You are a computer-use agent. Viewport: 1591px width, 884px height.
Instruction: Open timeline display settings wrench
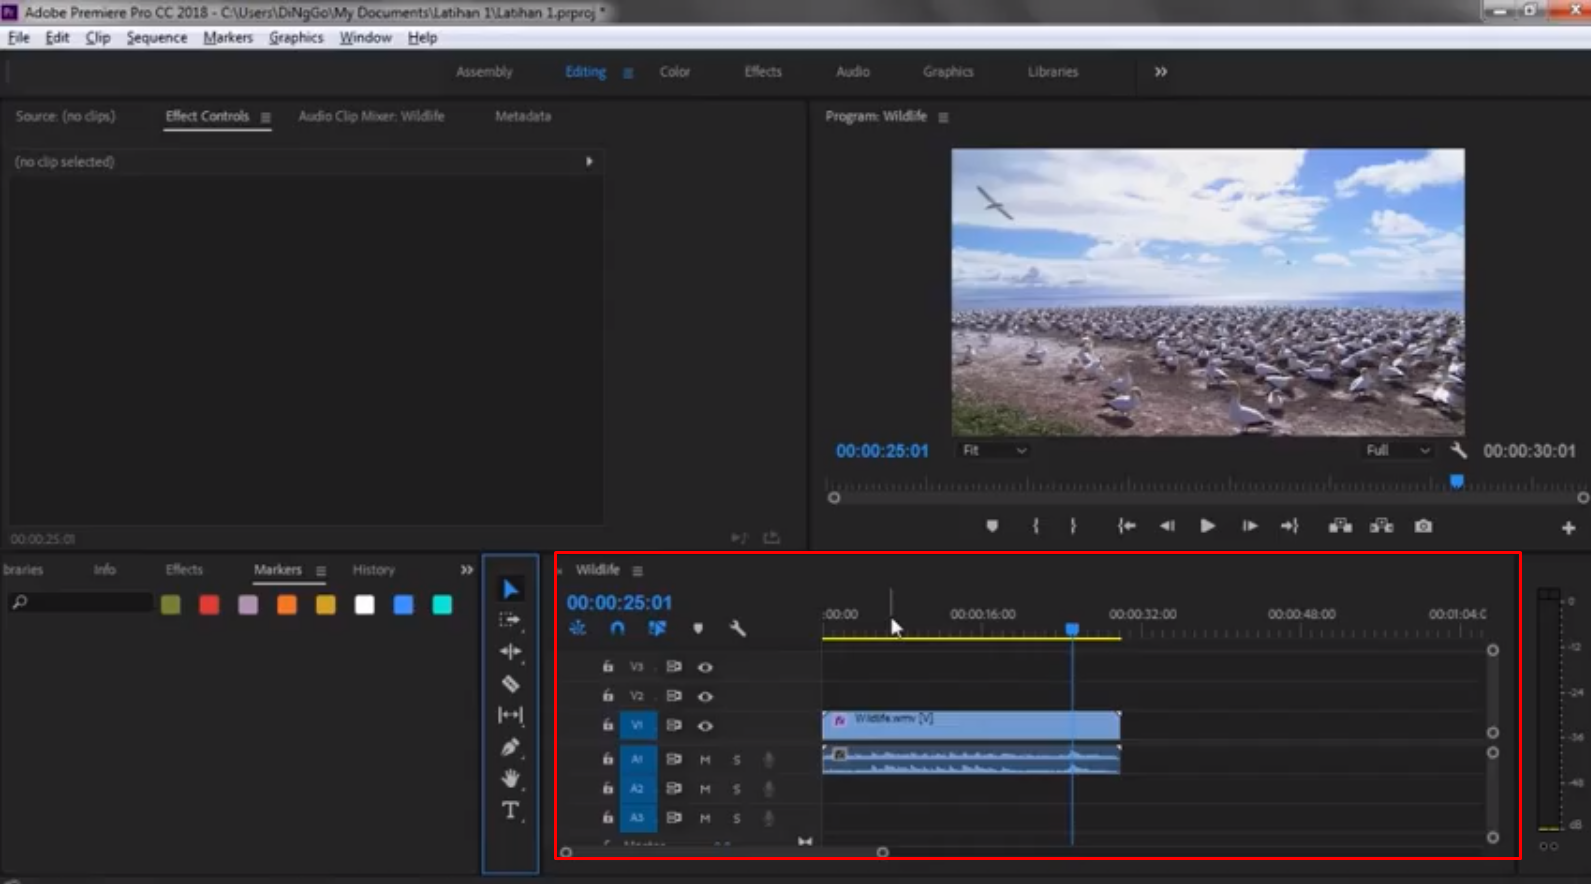[738, 628]
